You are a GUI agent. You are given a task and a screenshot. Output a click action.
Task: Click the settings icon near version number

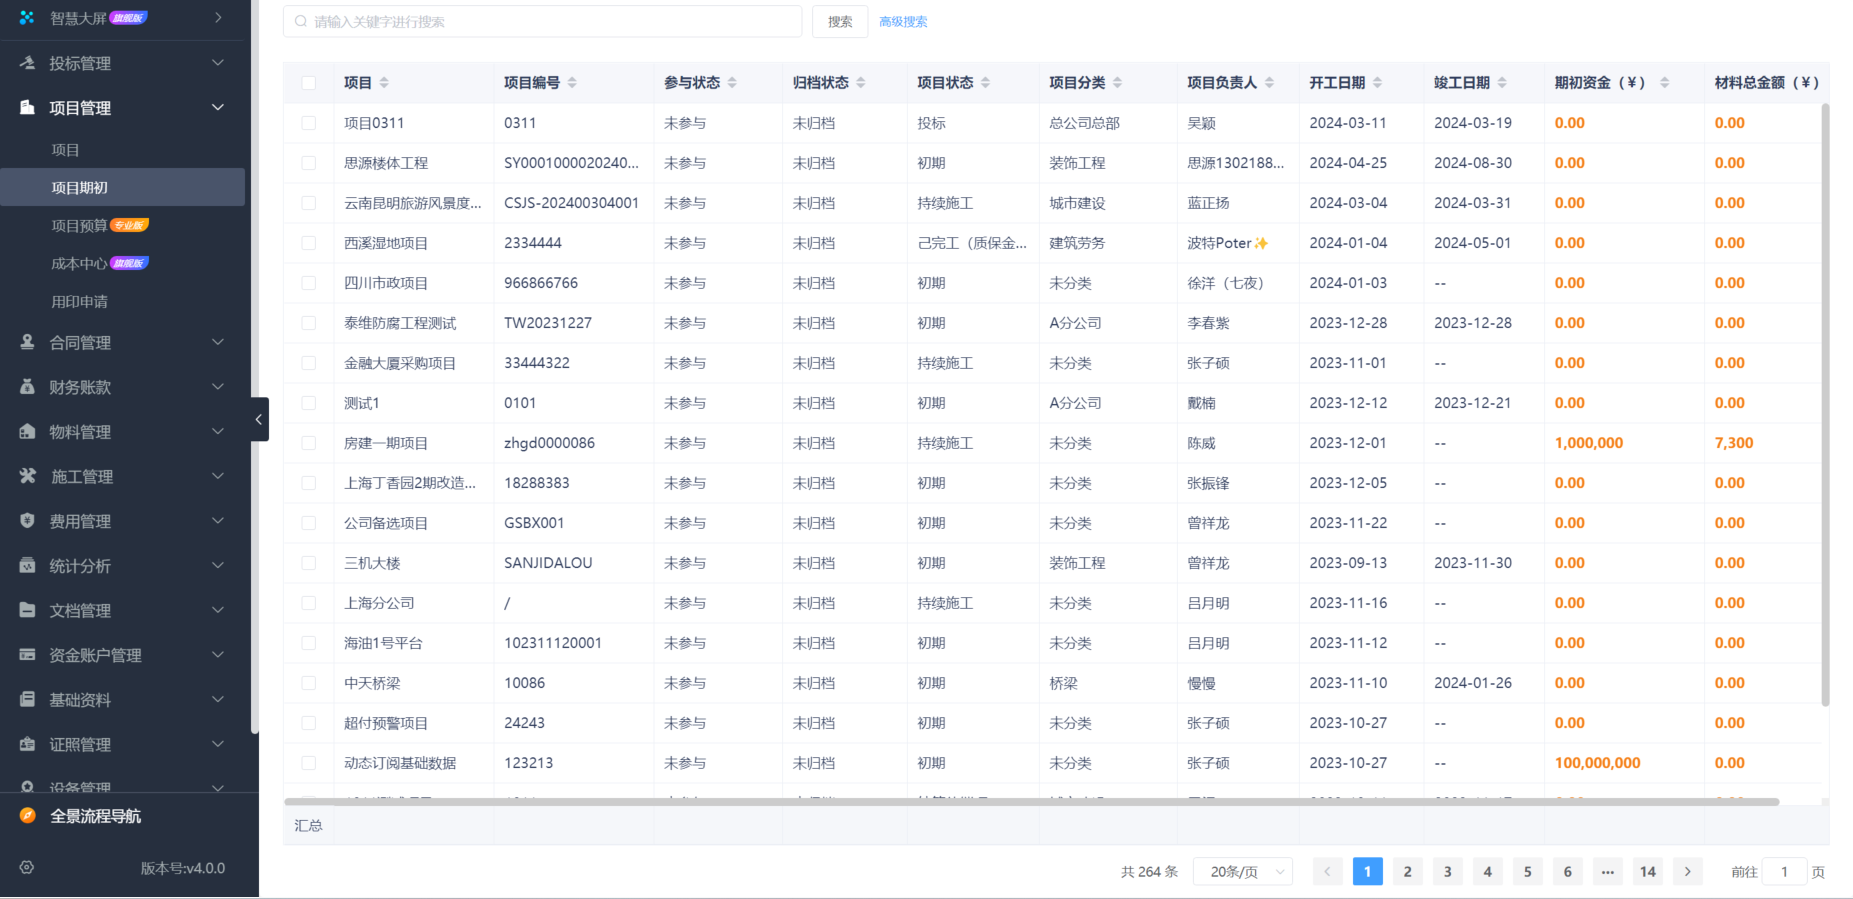[x=27, y=868]
